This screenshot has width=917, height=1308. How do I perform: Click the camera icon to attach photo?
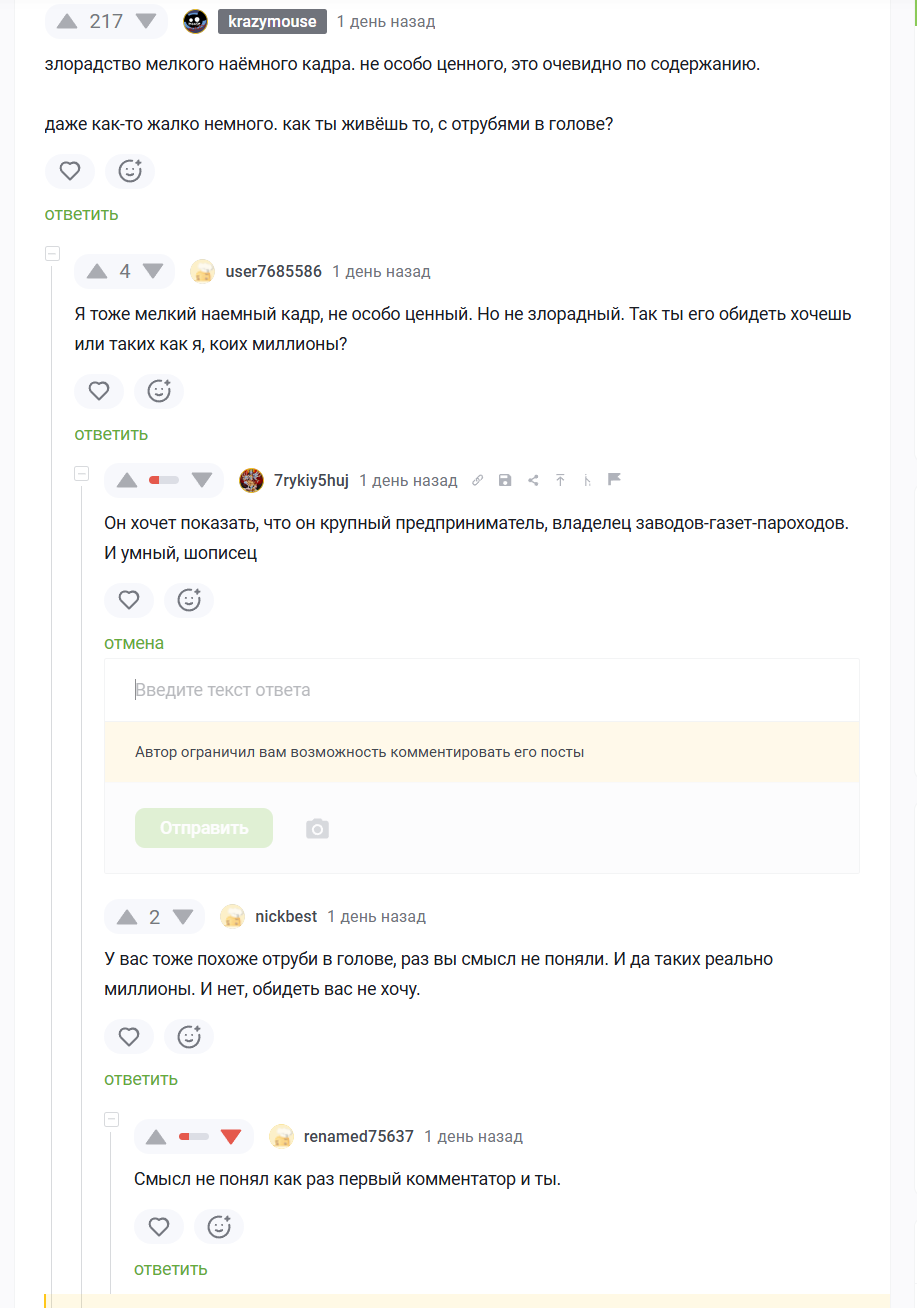tap(317, 829)
